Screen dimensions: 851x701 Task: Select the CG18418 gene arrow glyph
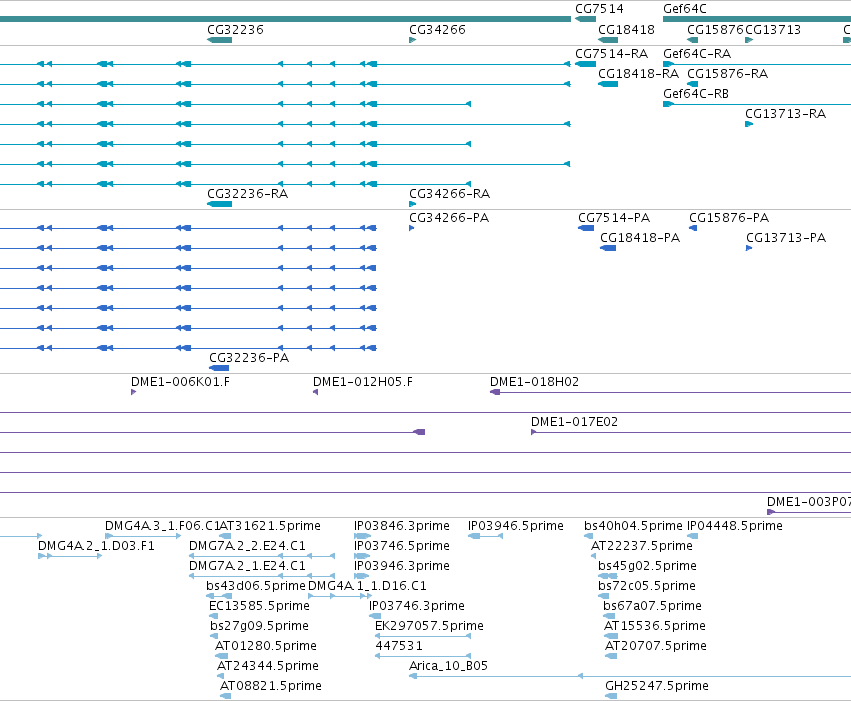click(x=608, y=40)
